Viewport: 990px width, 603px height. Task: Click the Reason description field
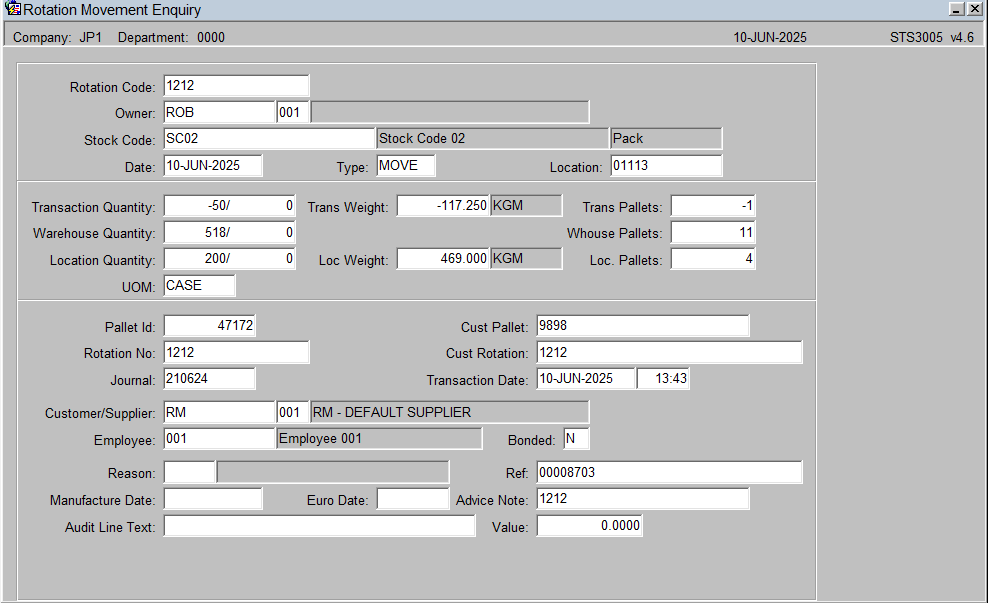click(333, 473)
